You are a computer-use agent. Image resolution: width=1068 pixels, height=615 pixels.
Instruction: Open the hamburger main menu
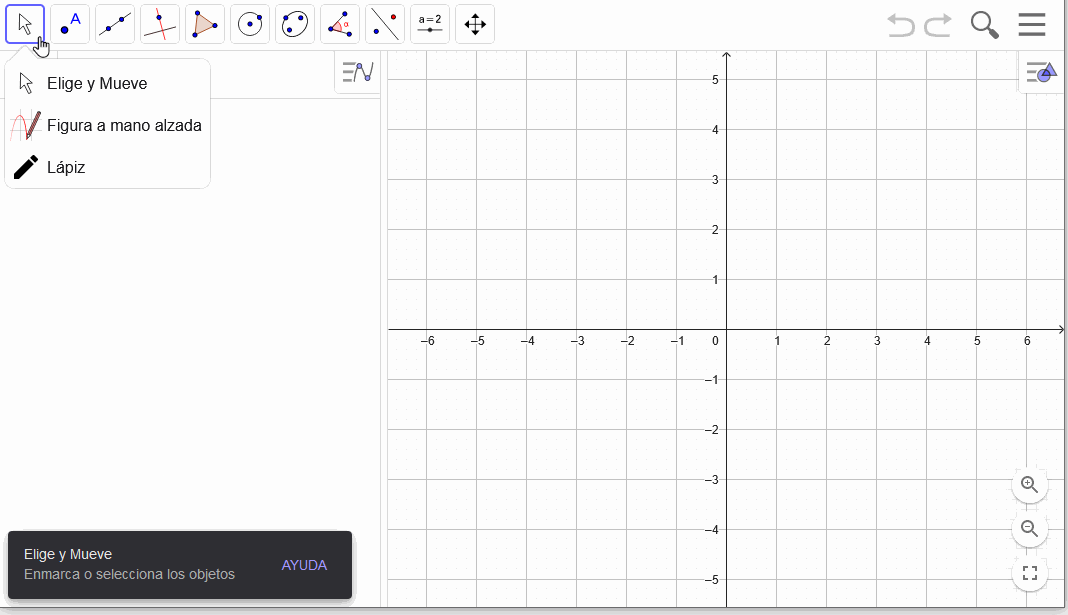pyautogui.click(x=1032, y=25)
